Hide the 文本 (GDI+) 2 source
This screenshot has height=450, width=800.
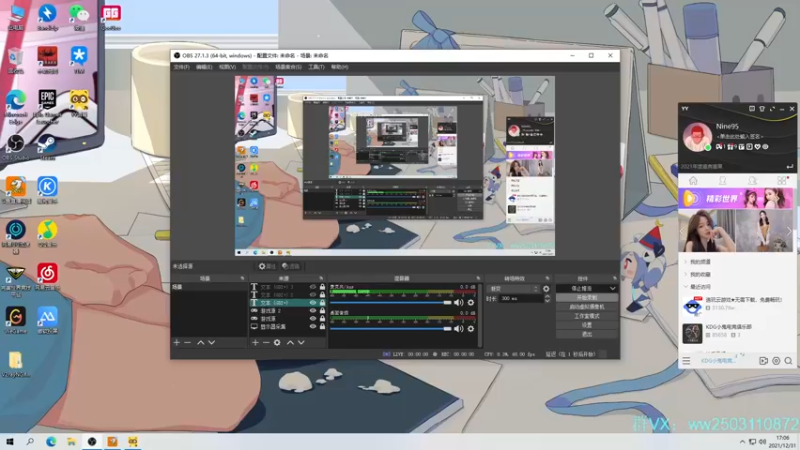click(313, 294)
